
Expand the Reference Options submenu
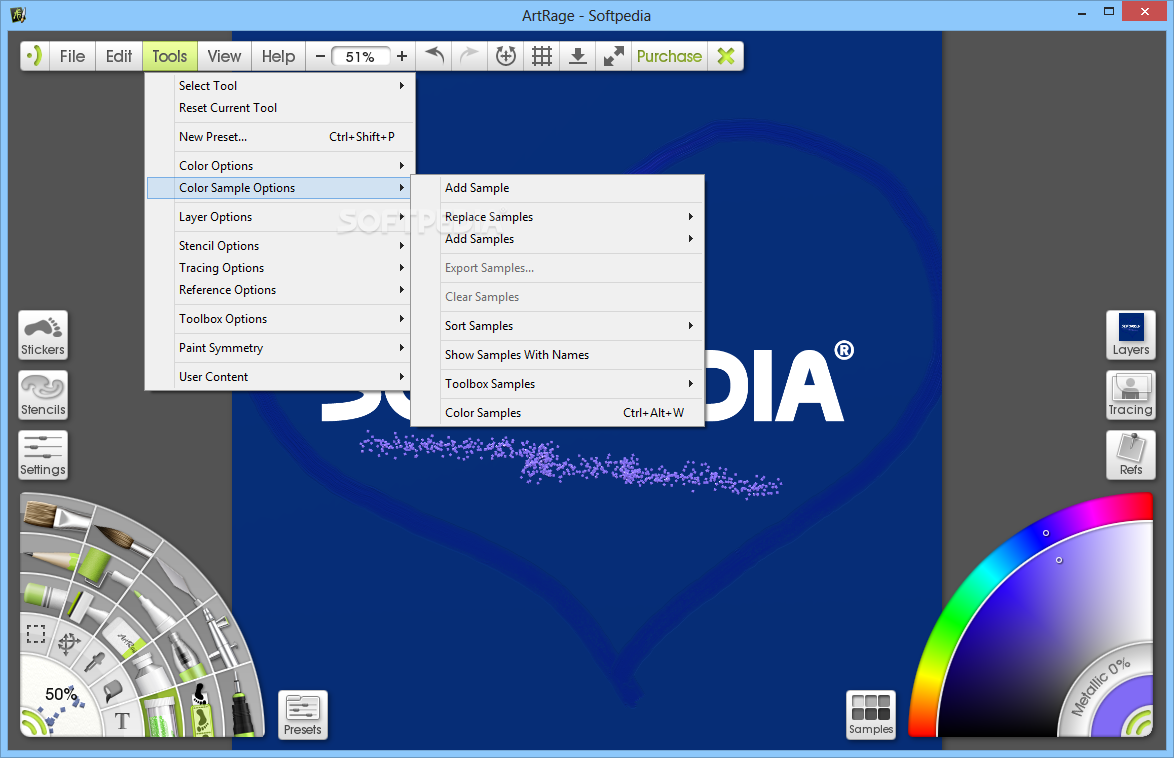281,290
